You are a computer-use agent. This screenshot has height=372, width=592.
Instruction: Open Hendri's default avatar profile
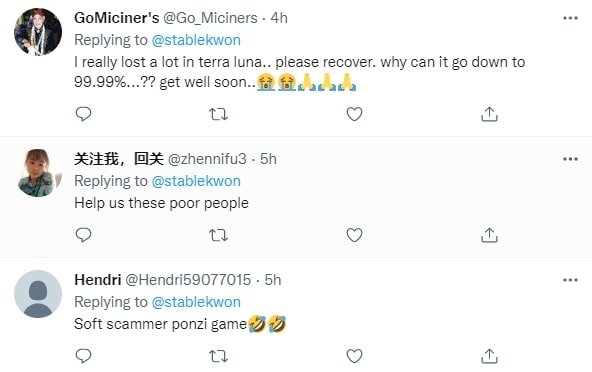point(38,294)
